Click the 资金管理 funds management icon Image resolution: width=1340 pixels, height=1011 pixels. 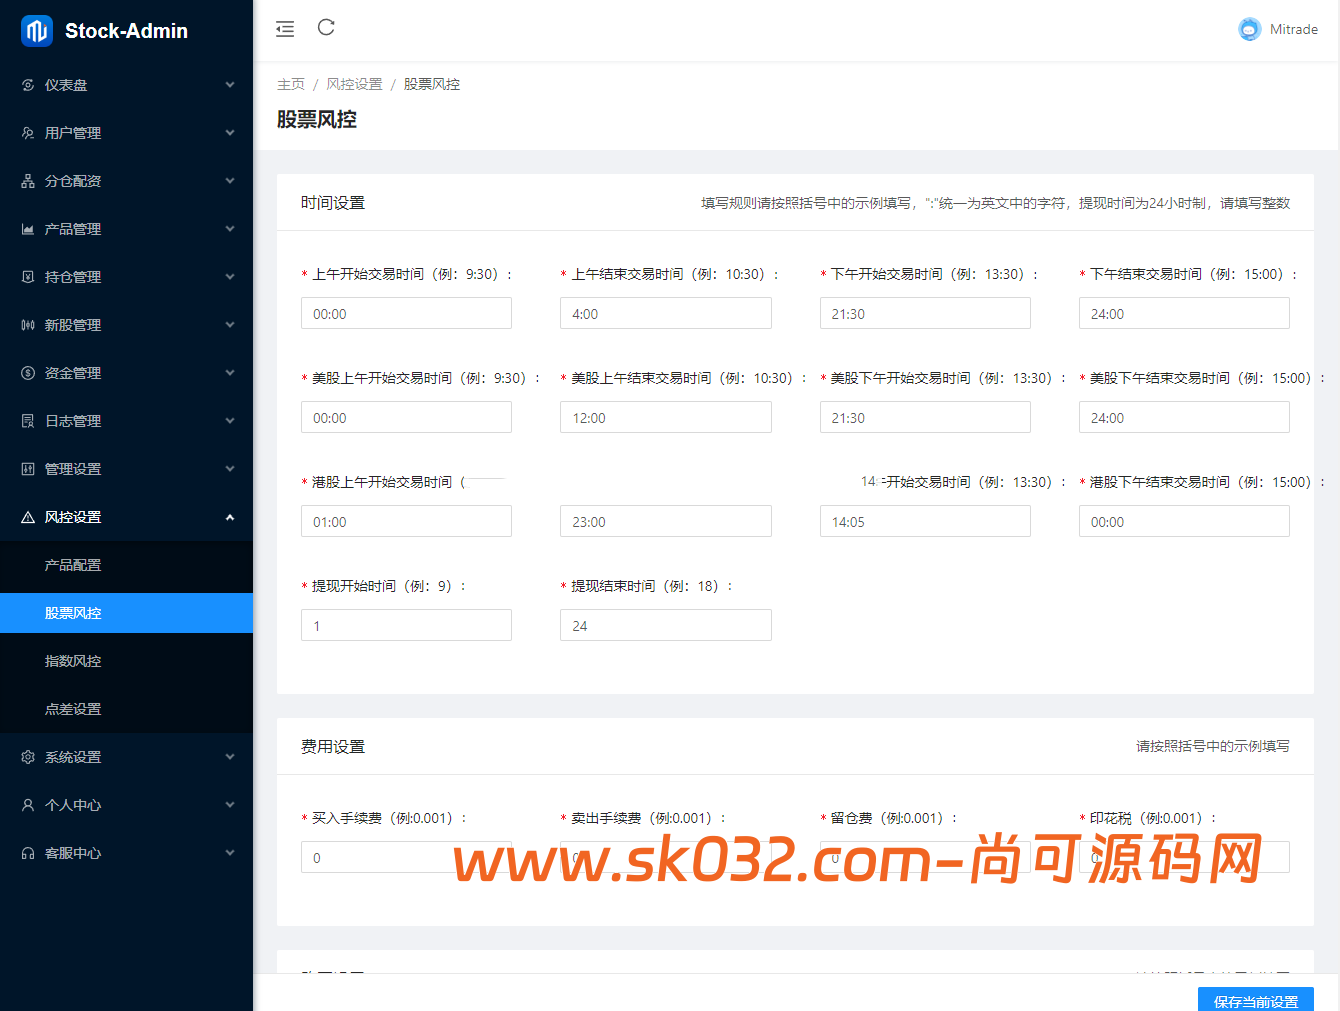click(28, 372)
